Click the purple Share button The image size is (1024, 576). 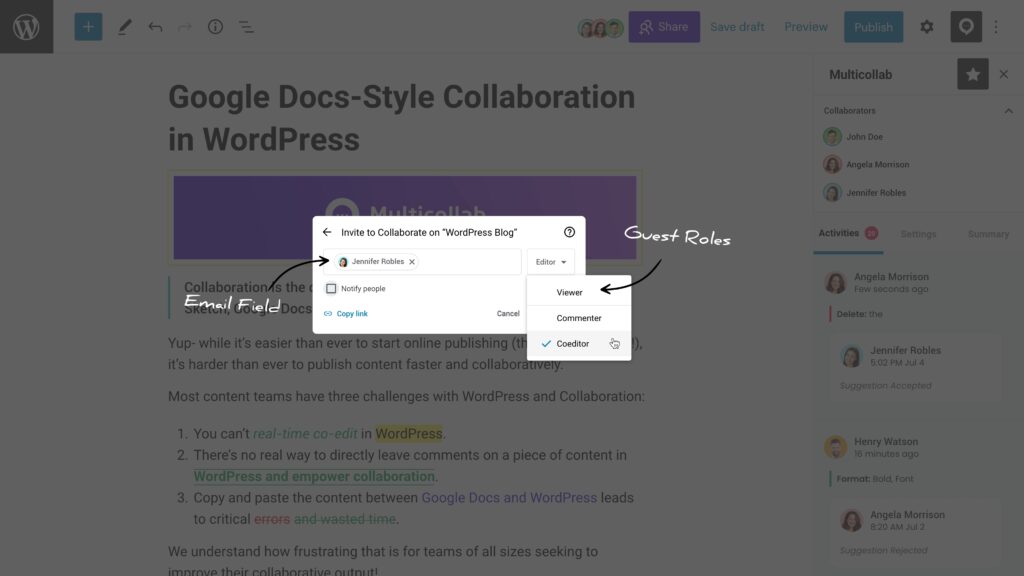(x=664, y=27)
